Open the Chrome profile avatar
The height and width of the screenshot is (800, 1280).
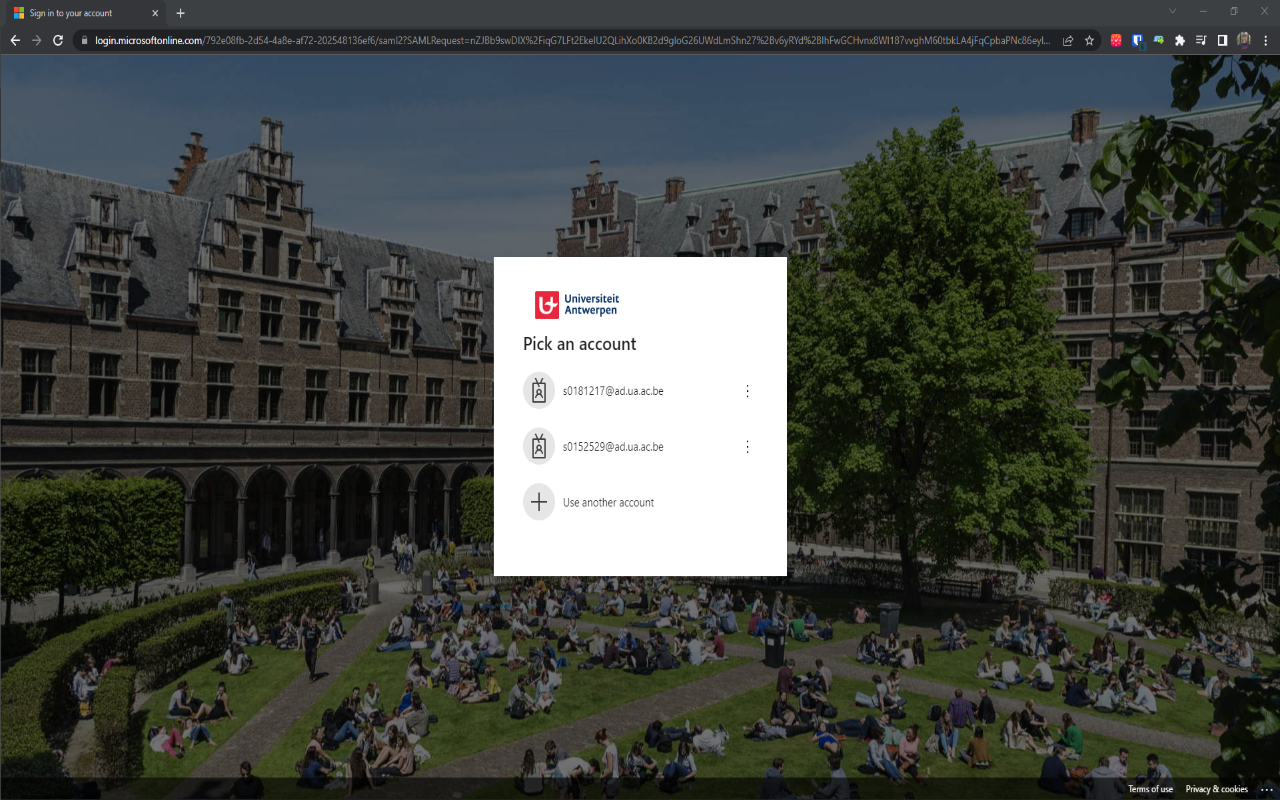pyautogui.click(x=1244, y=41)
